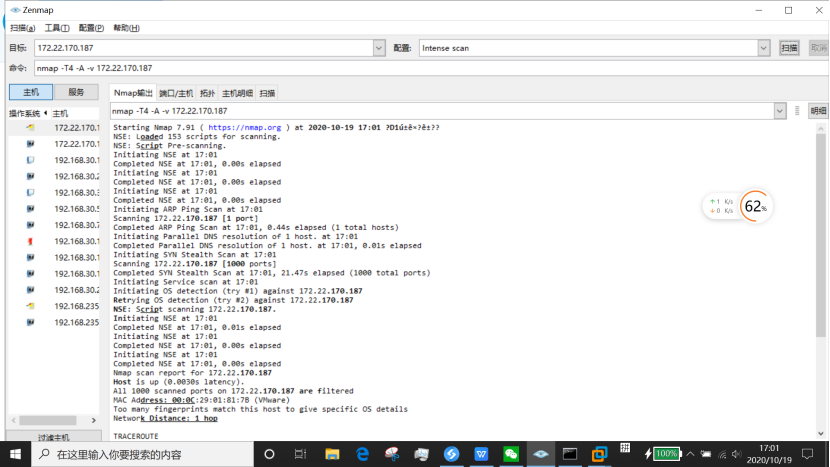Open the 主机明细 tab
Screen dimensions: 830x467
[x=237, y=93]
